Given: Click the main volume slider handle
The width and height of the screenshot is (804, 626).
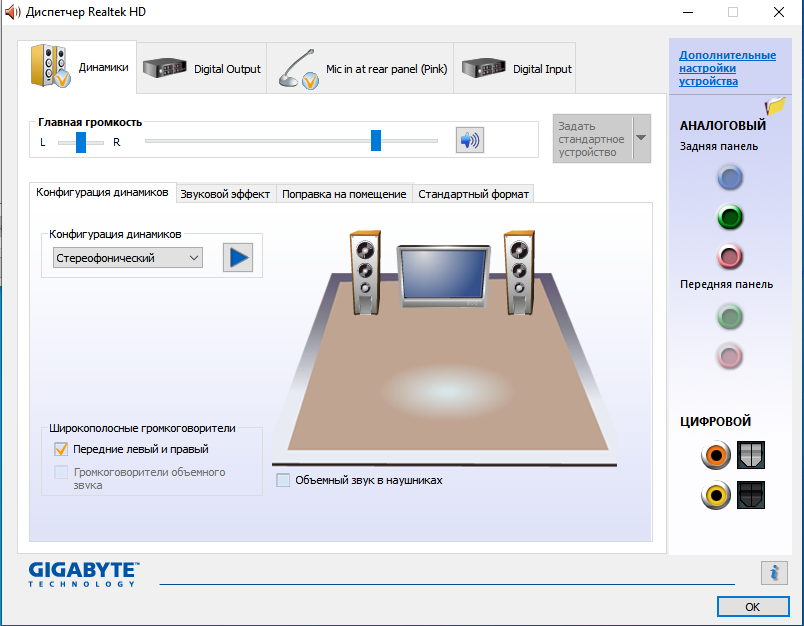Looking at the screenshot, I should tap(376, 140).
